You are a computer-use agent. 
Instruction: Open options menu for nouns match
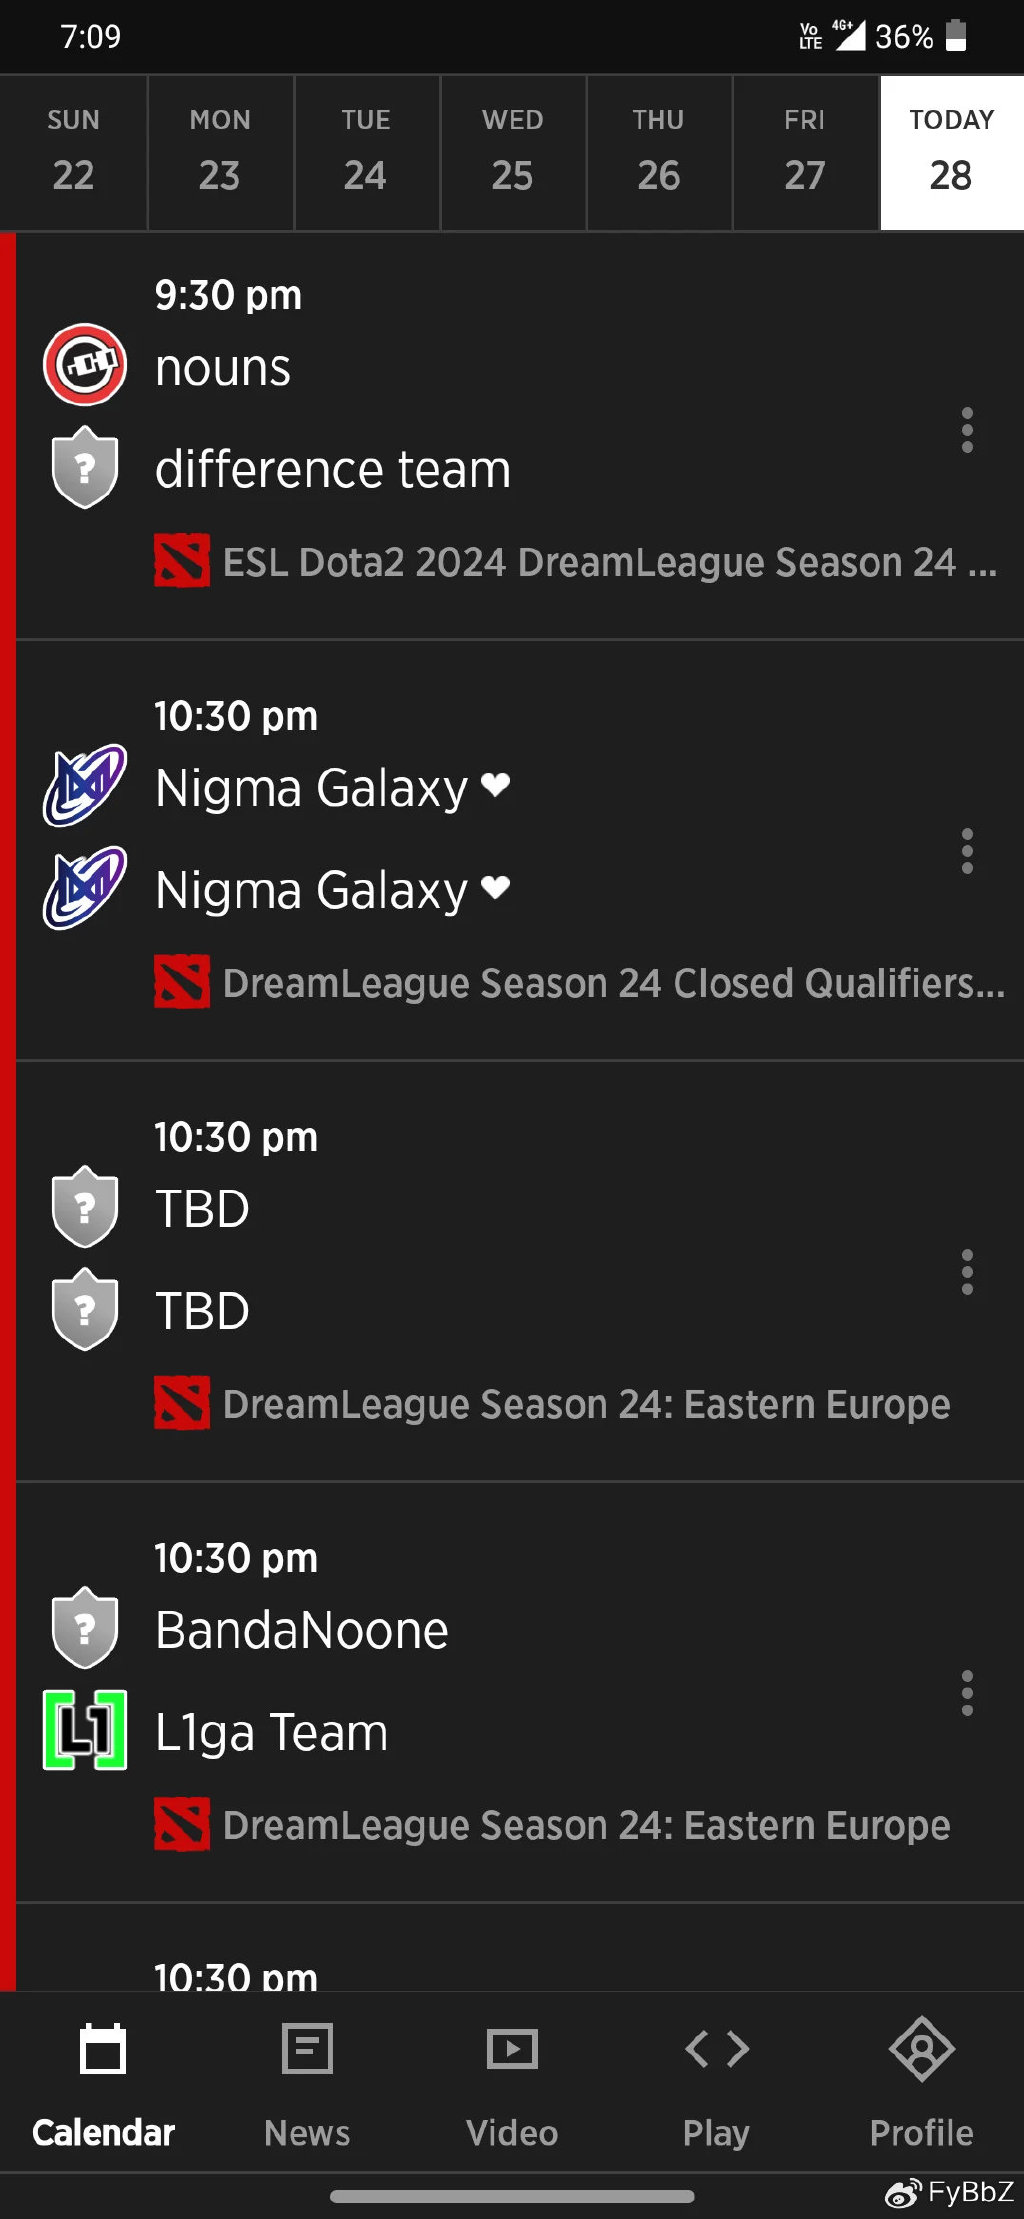(966, 430)
